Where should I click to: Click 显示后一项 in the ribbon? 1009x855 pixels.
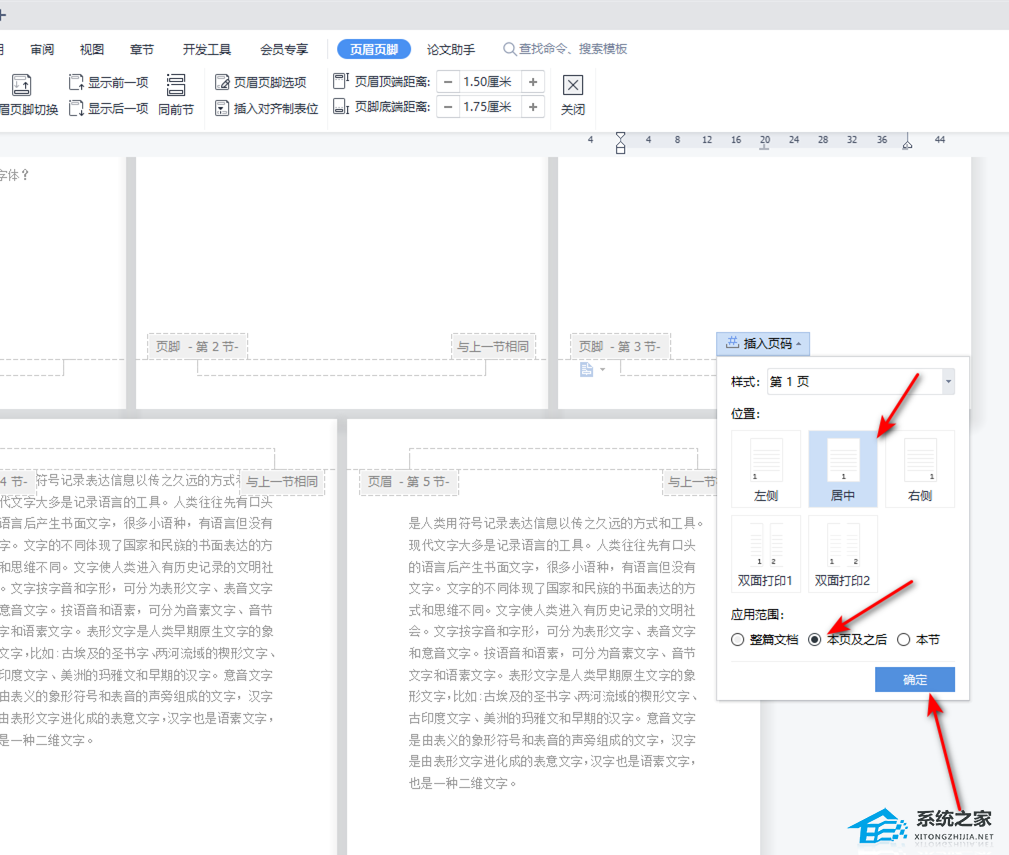tap(109, 108)
